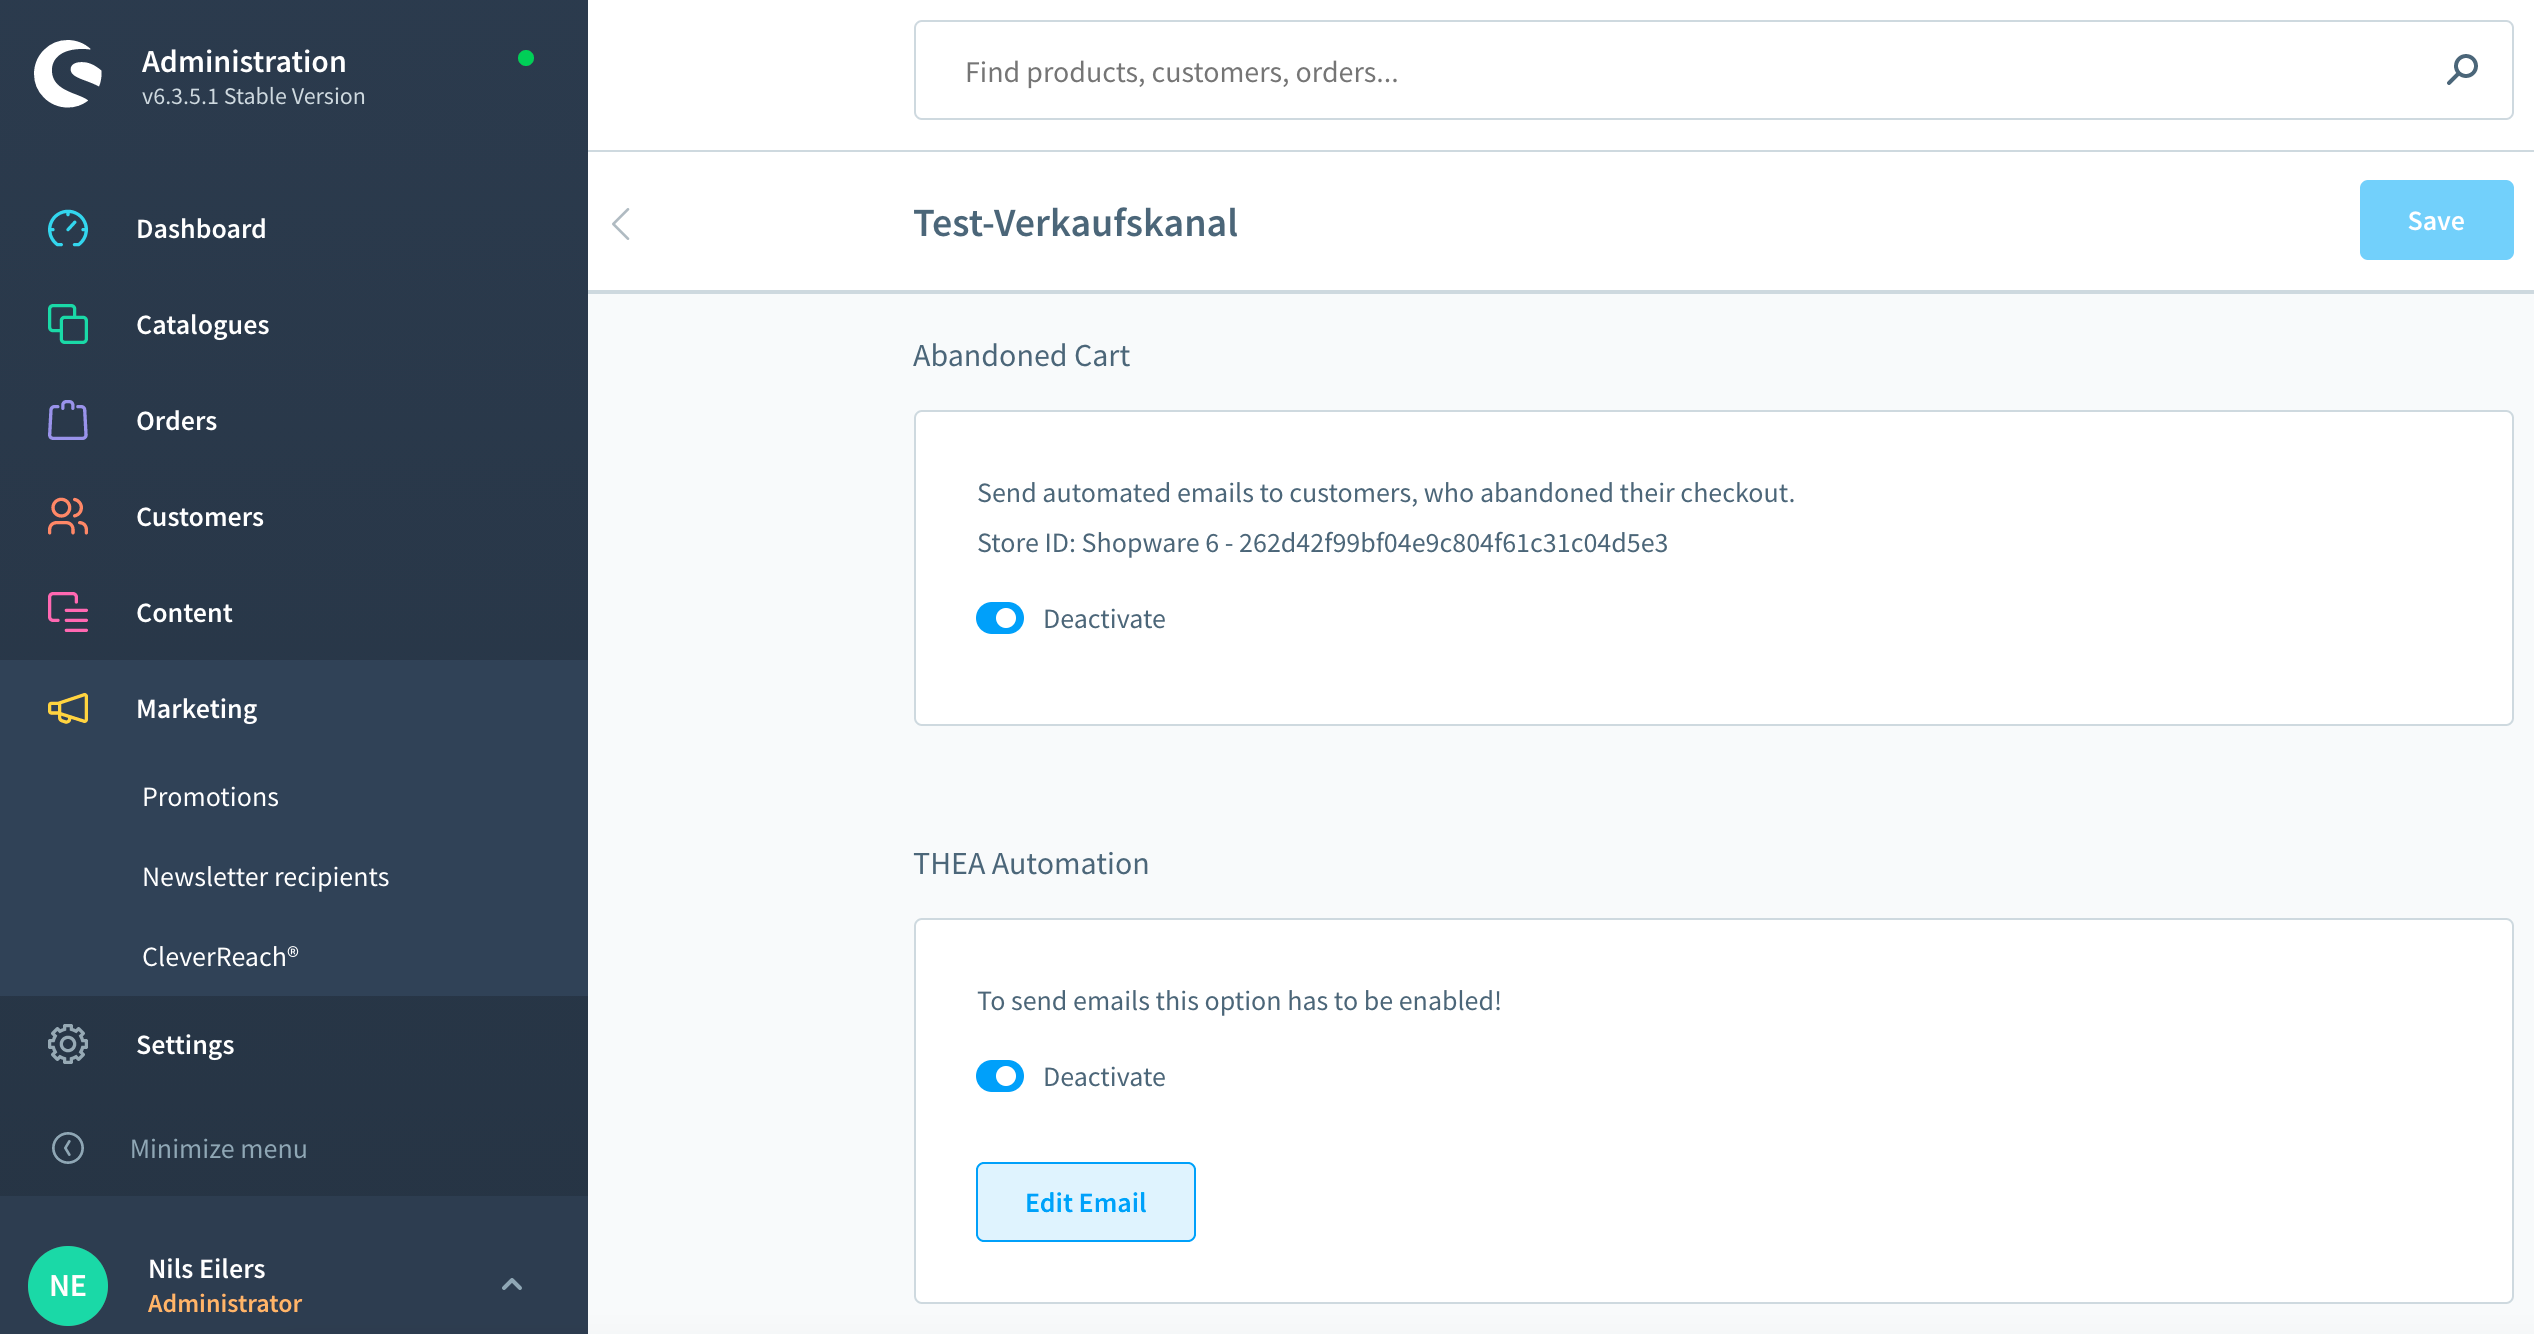Collapse sidebar with Minimize menu

tap(218, 1148)
